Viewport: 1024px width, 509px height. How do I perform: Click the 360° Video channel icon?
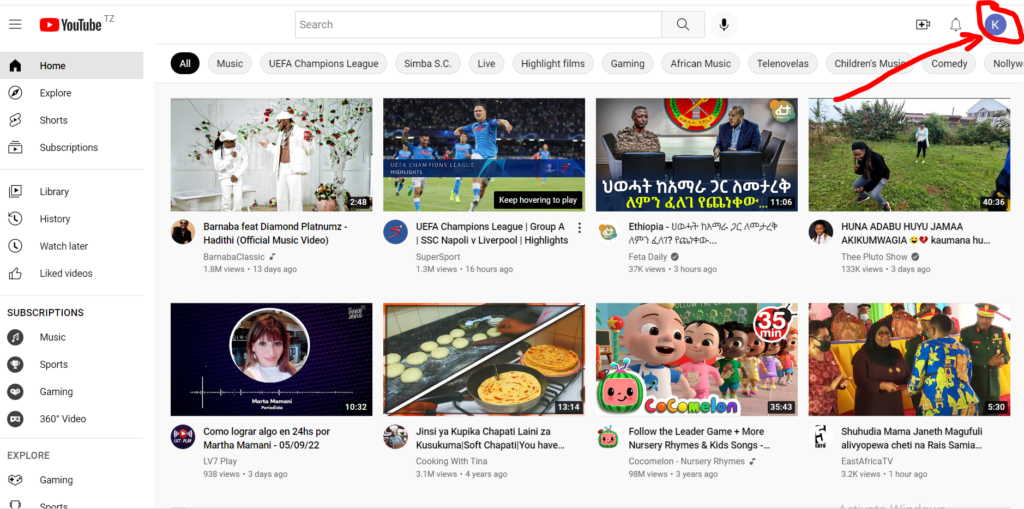point(15,419)
